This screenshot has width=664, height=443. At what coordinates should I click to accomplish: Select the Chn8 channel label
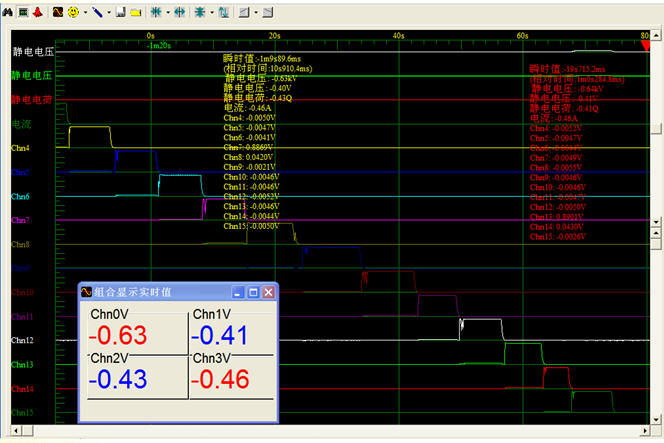coord(20,244)
